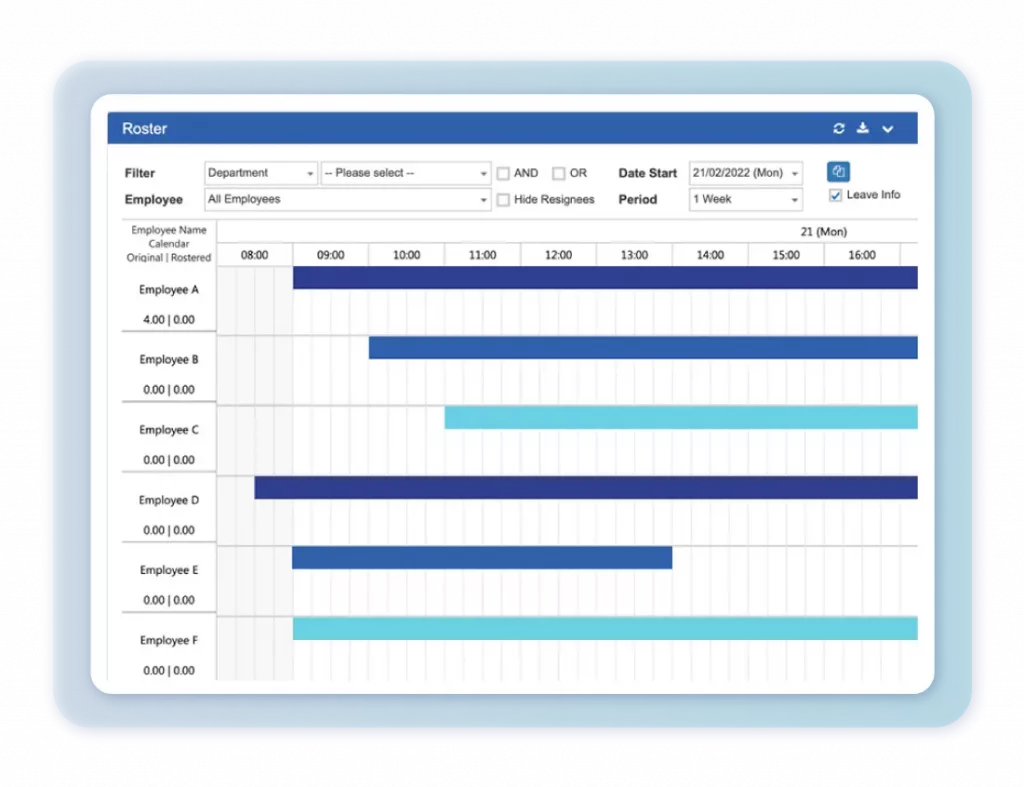1024x787 pixels.
Task: Click the '21 (Mon)' date header
Action: coord(824,232)
